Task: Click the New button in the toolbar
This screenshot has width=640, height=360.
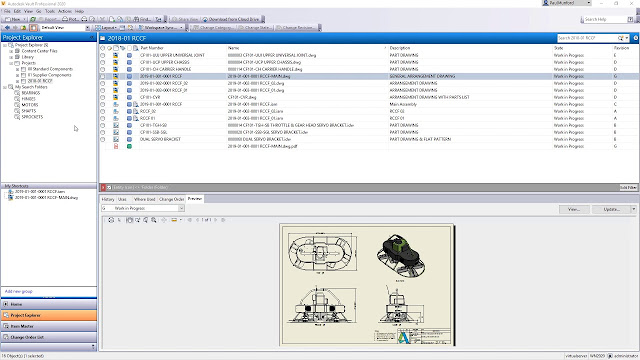Action: click(x=12, y=19)
